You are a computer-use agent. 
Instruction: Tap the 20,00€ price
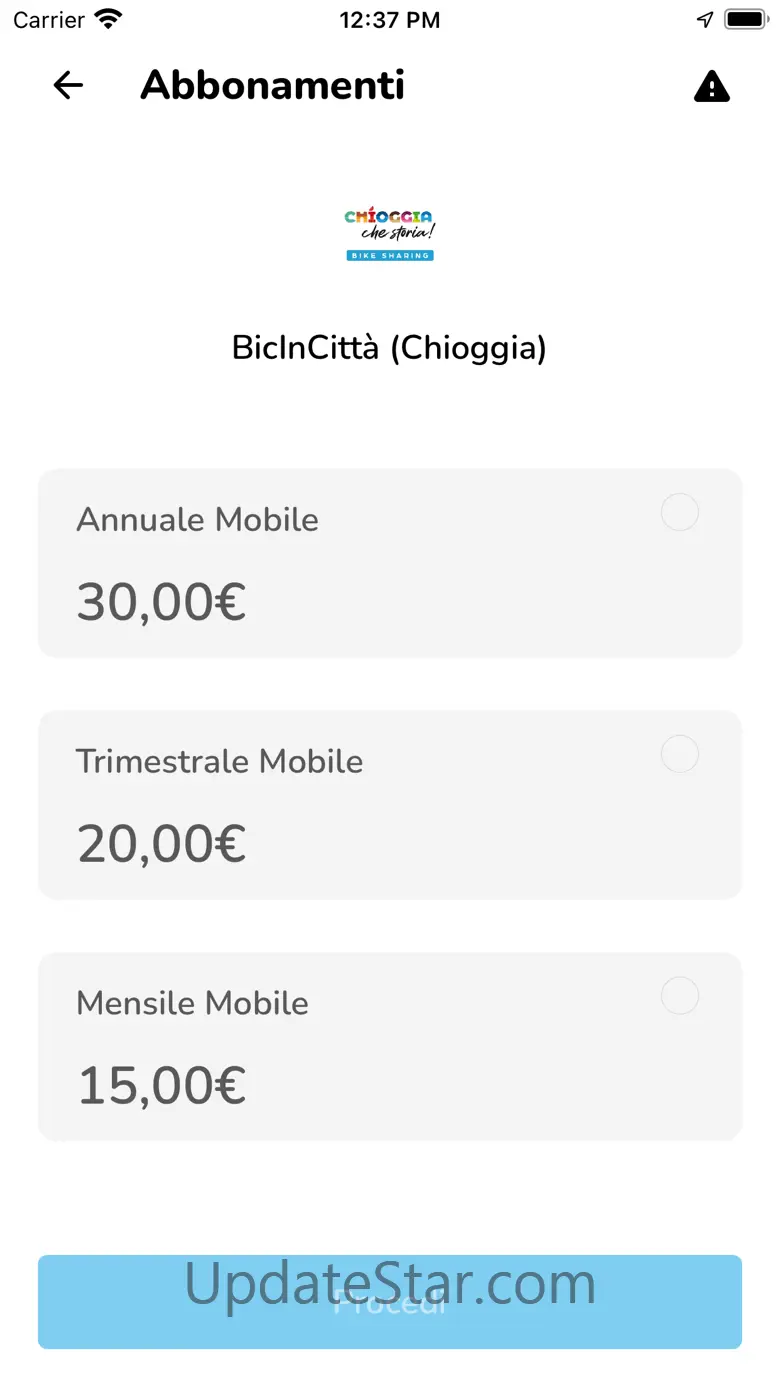tap(161, 844)
